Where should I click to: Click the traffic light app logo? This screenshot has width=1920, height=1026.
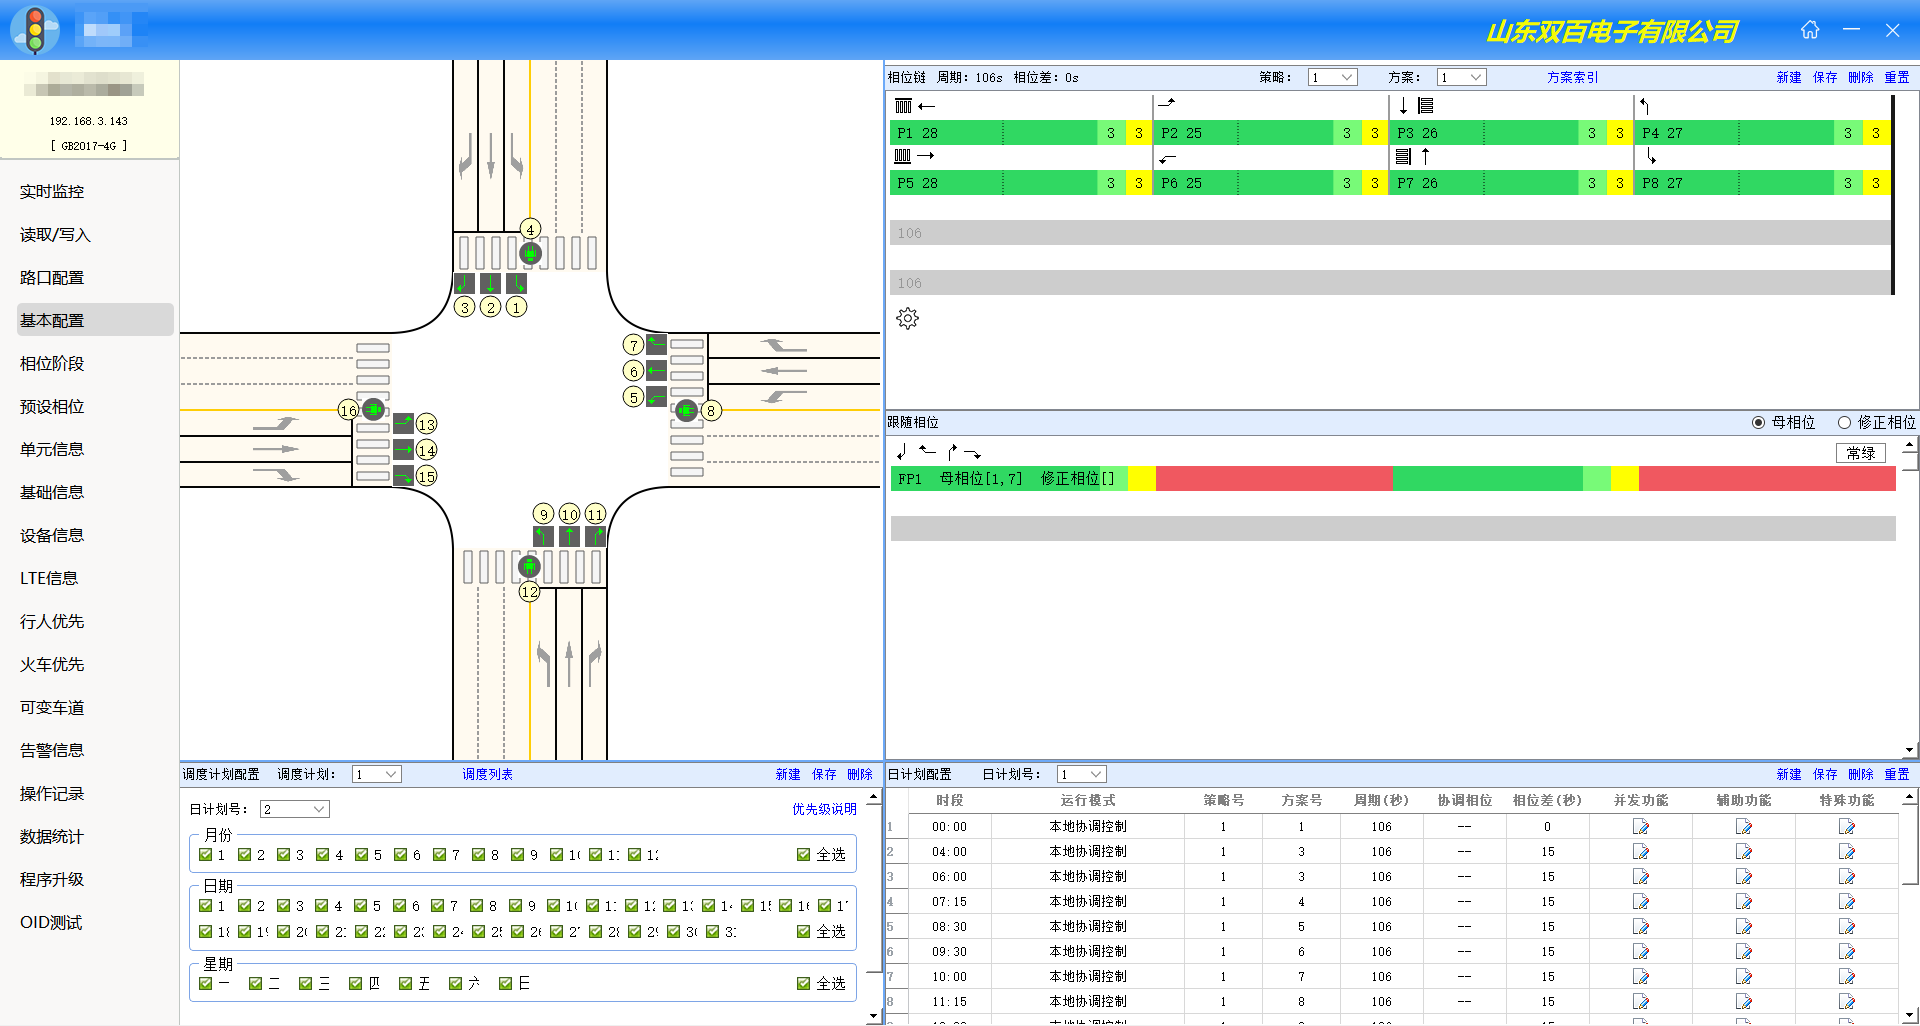[x=35, y=30]
